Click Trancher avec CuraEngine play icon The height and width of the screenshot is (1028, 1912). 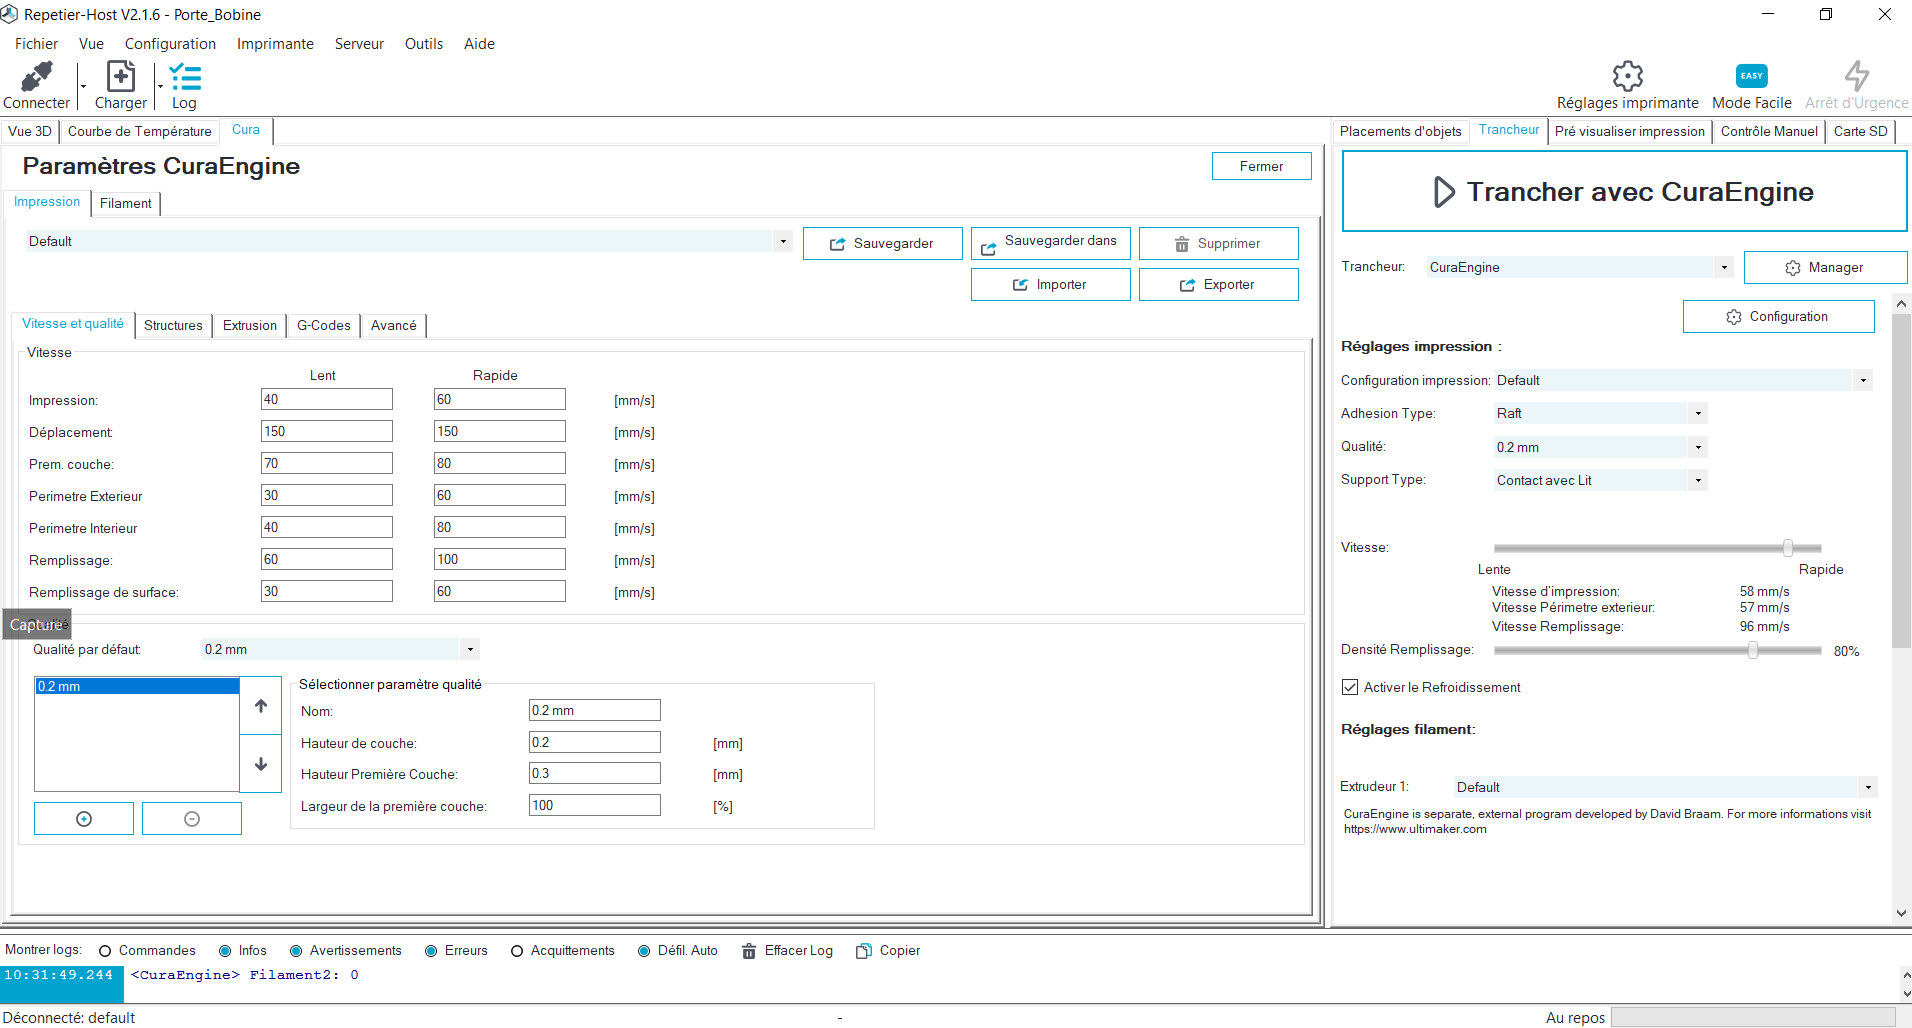(x=1444, y=192)
